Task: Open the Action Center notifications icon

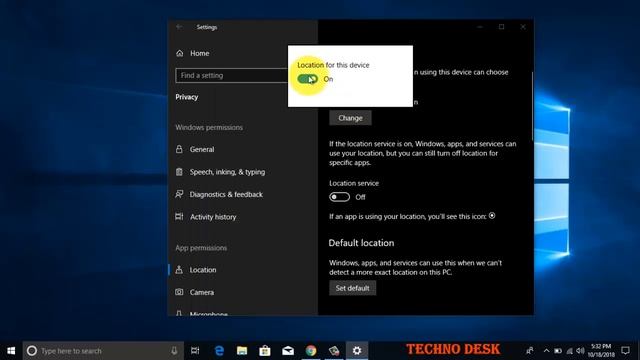Action: [625, 351]
